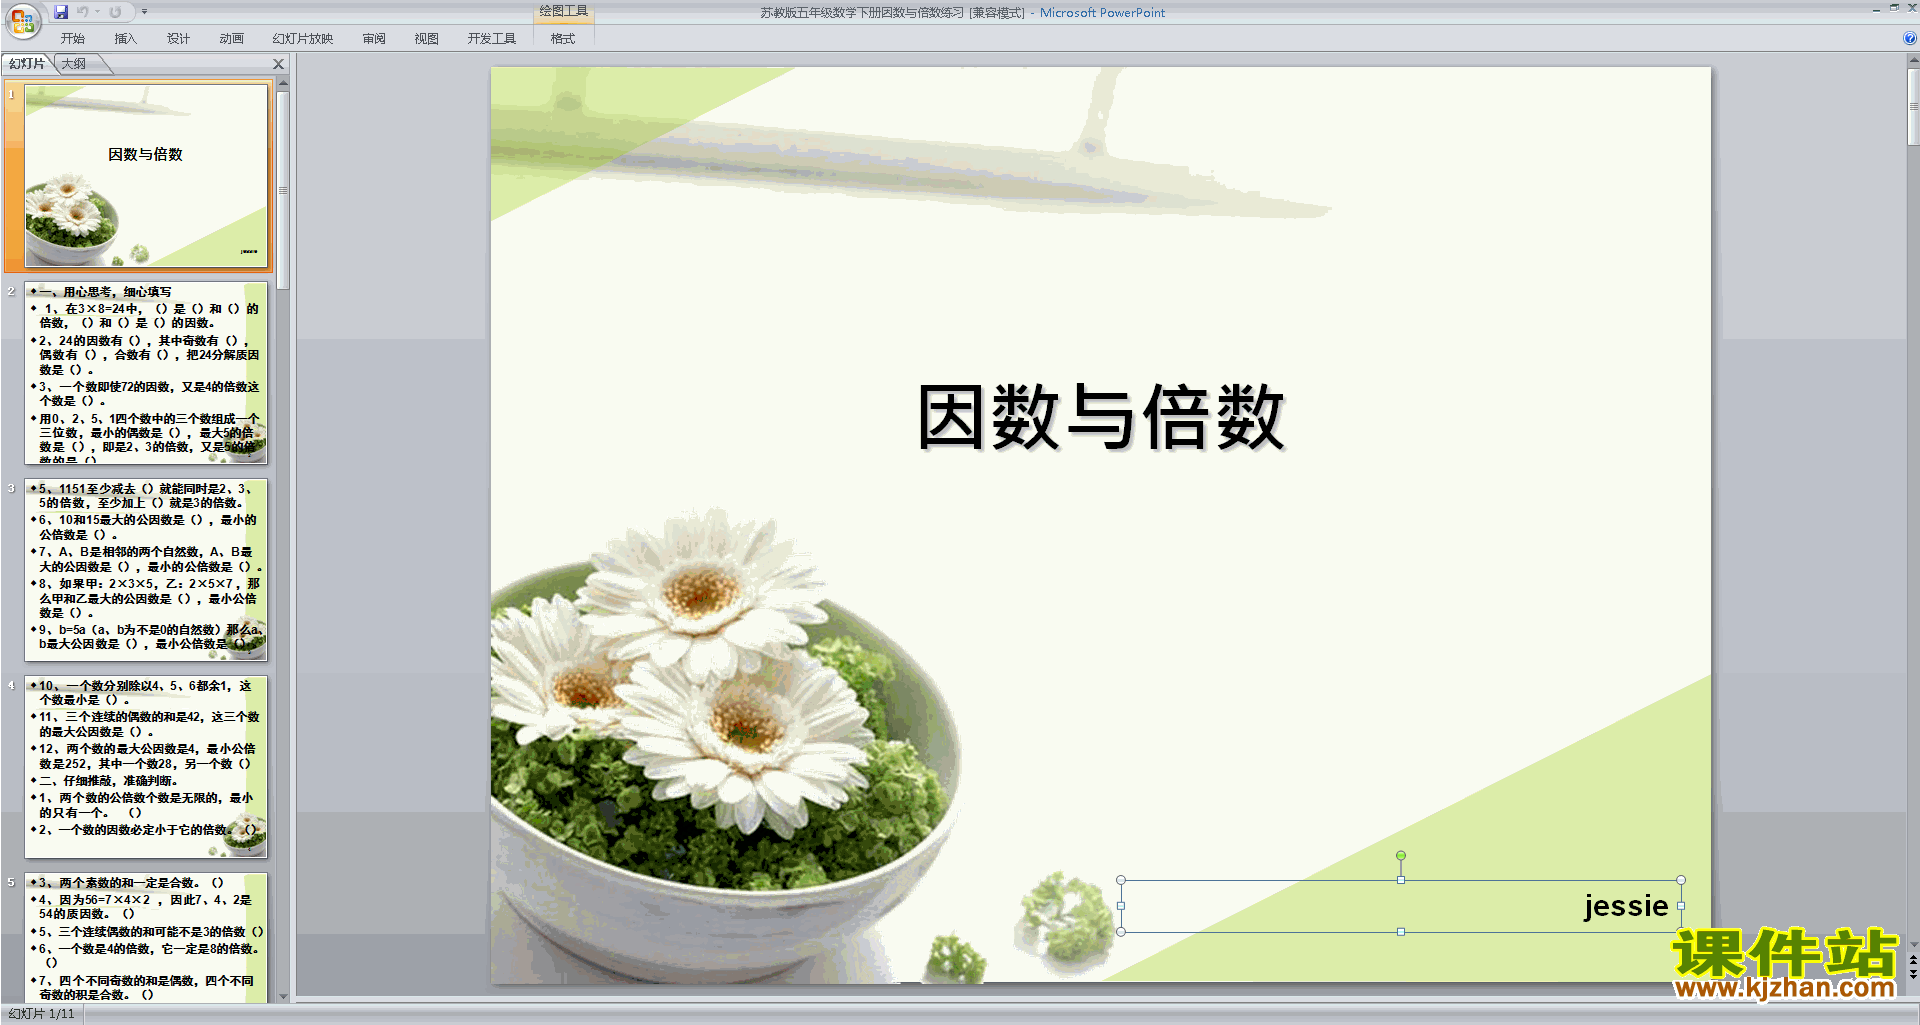Close the PowerPoint window

pos(1912,8)
